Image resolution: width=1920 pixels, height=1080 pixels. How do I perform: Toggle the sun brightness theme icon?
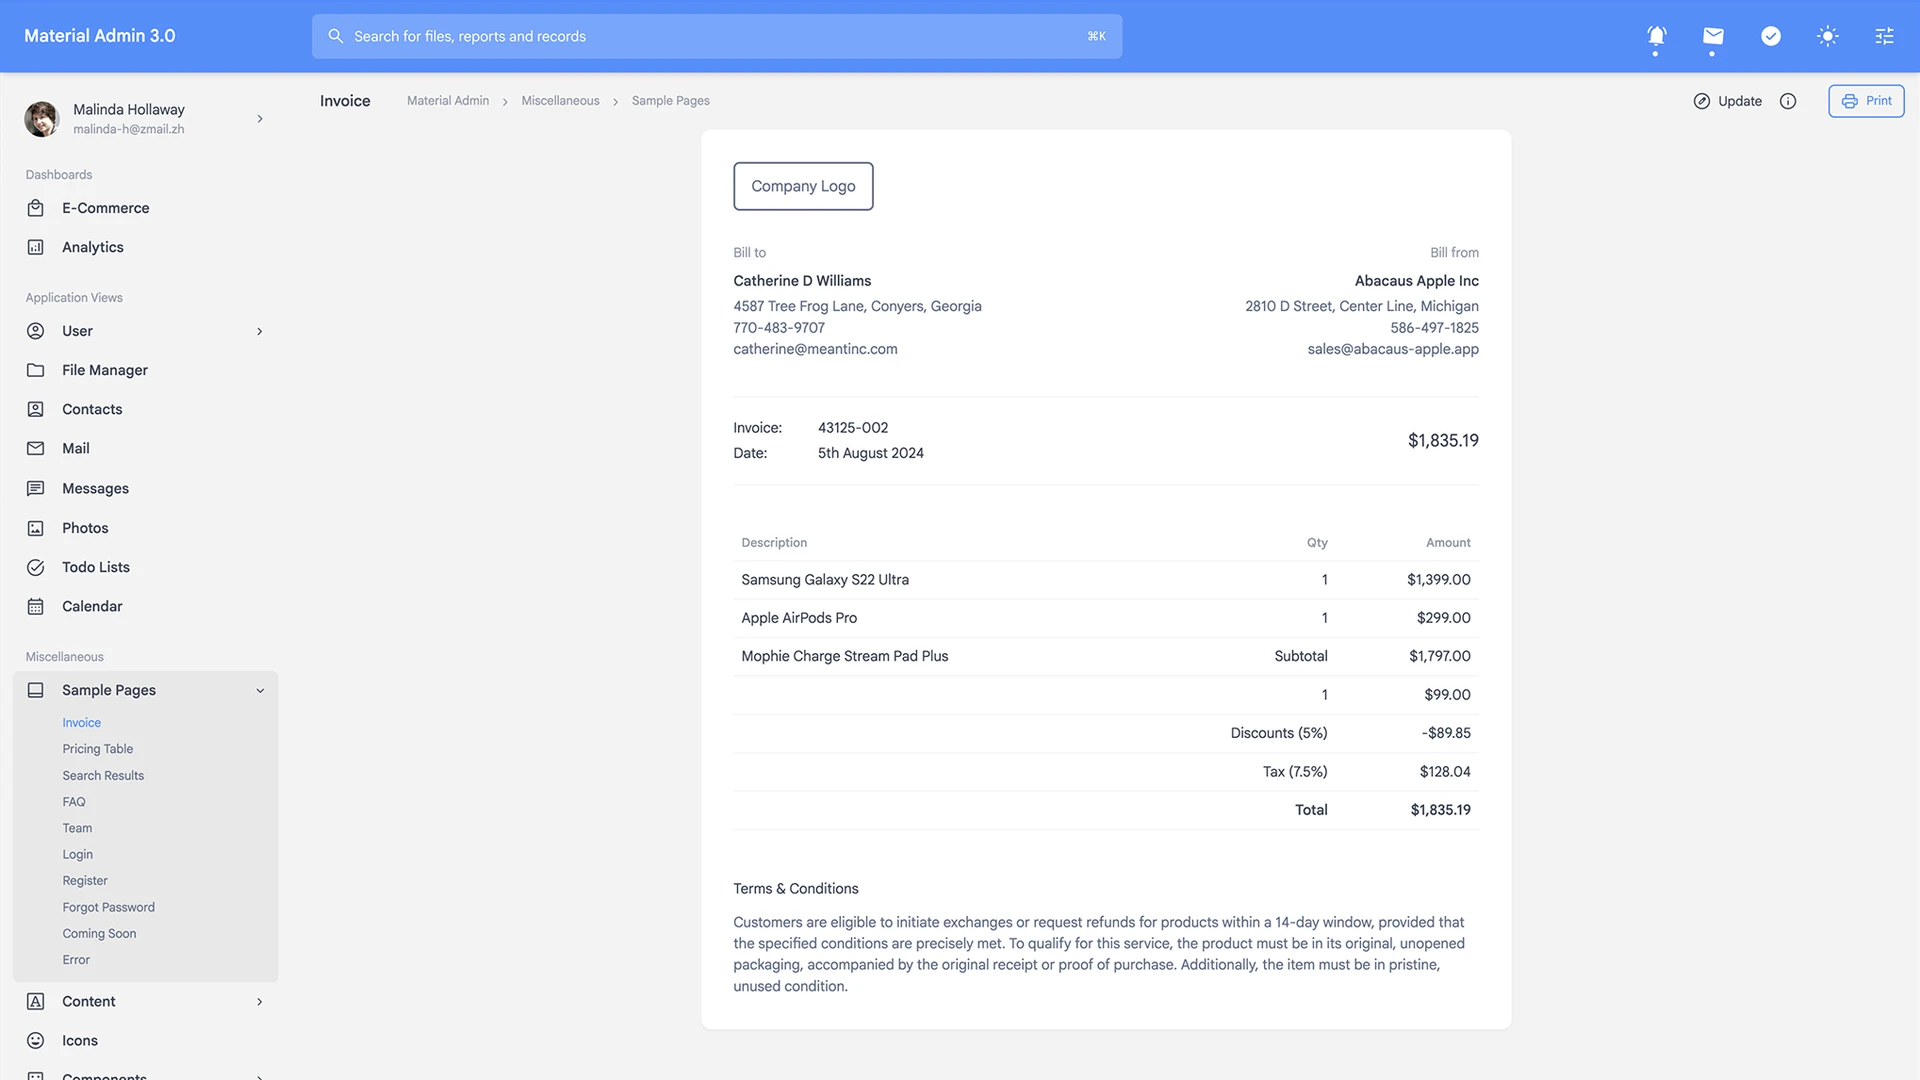coord(1827,36)
